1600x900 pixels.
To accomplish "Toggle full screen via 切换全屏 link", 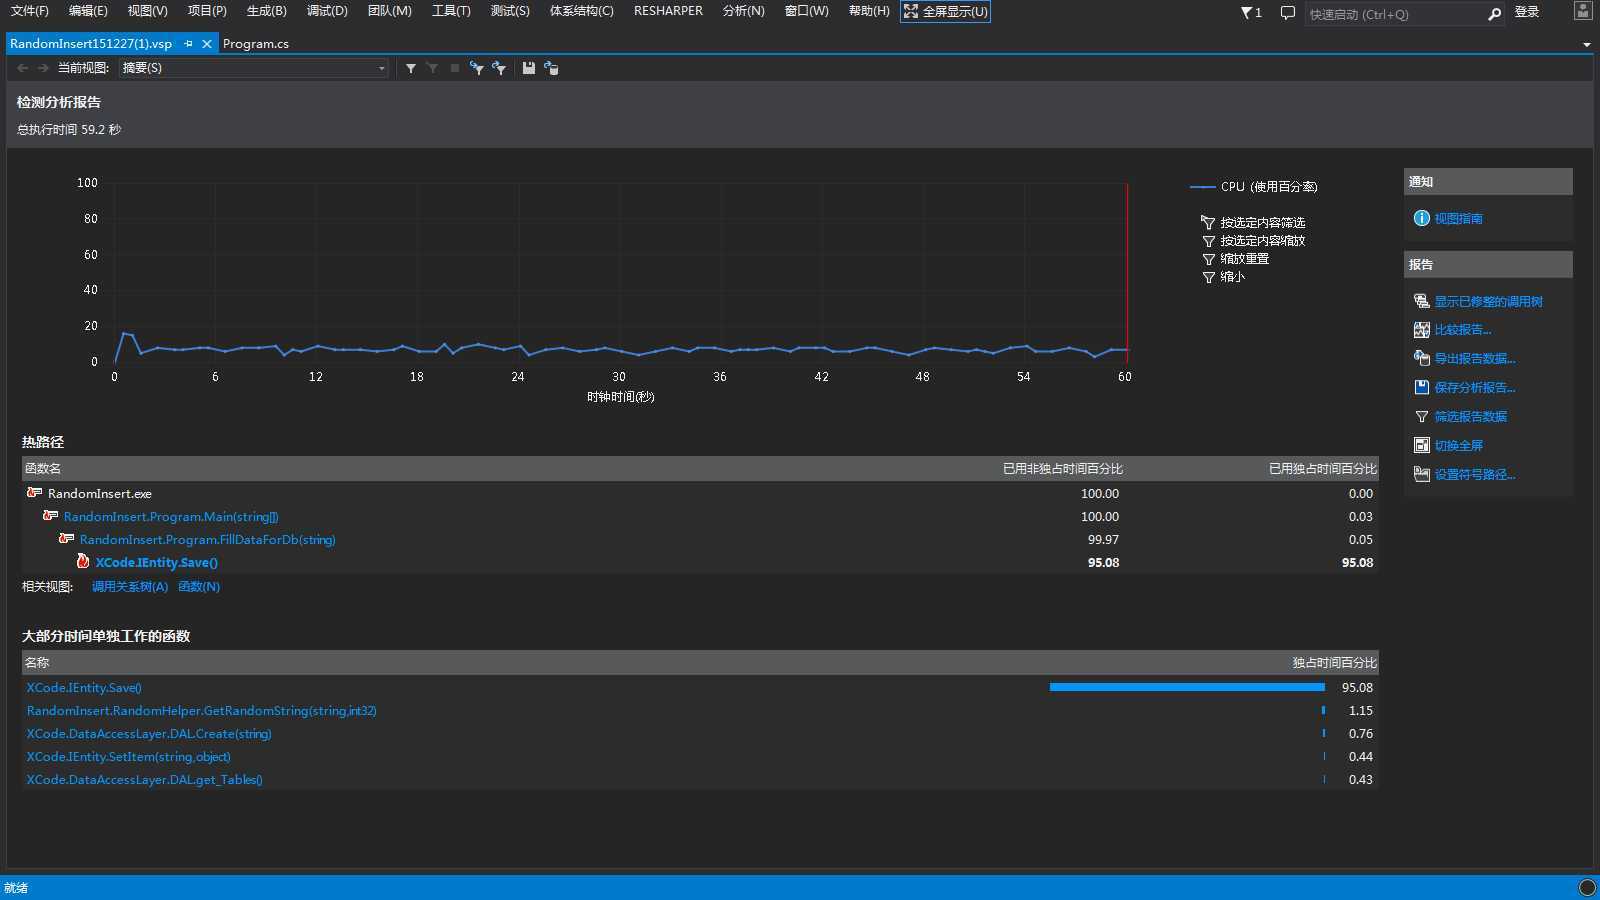I will coord(1458,446).
